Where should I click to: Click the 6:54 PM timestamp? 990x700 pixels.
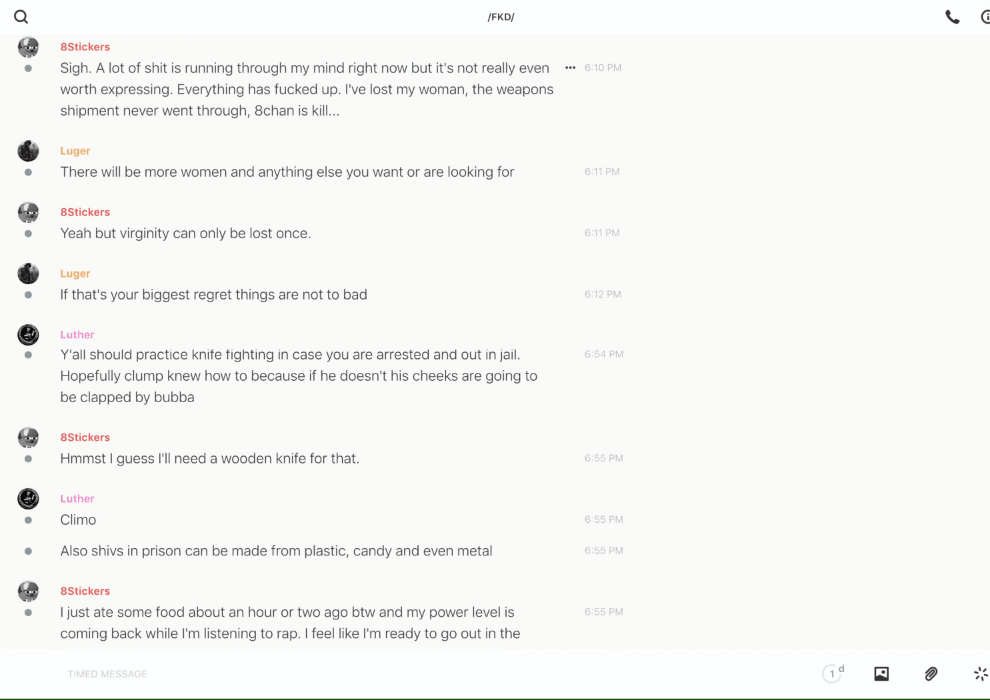[603, 354]
